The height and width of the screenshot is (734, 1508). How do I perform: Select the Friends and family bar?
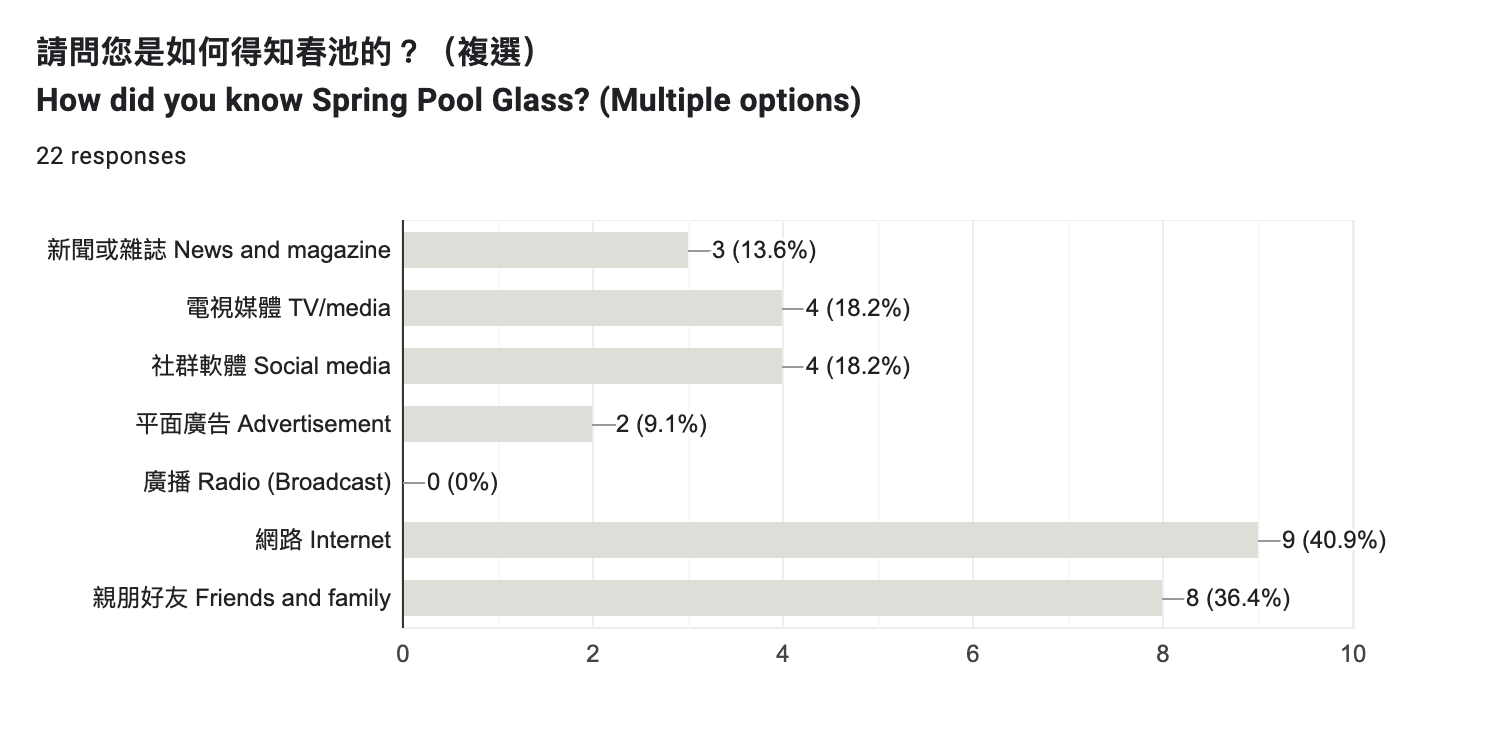[783, 598]
